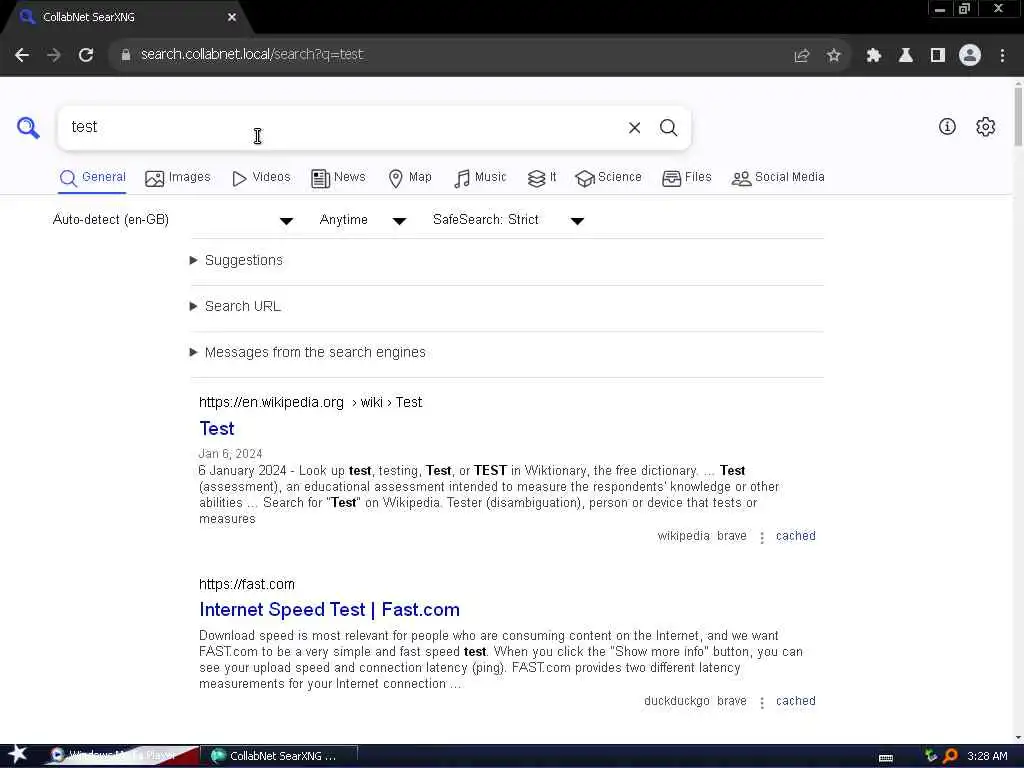1024x768 pixels.
Task: Click the orange search tray icon
Action: (x=950, y=756)
